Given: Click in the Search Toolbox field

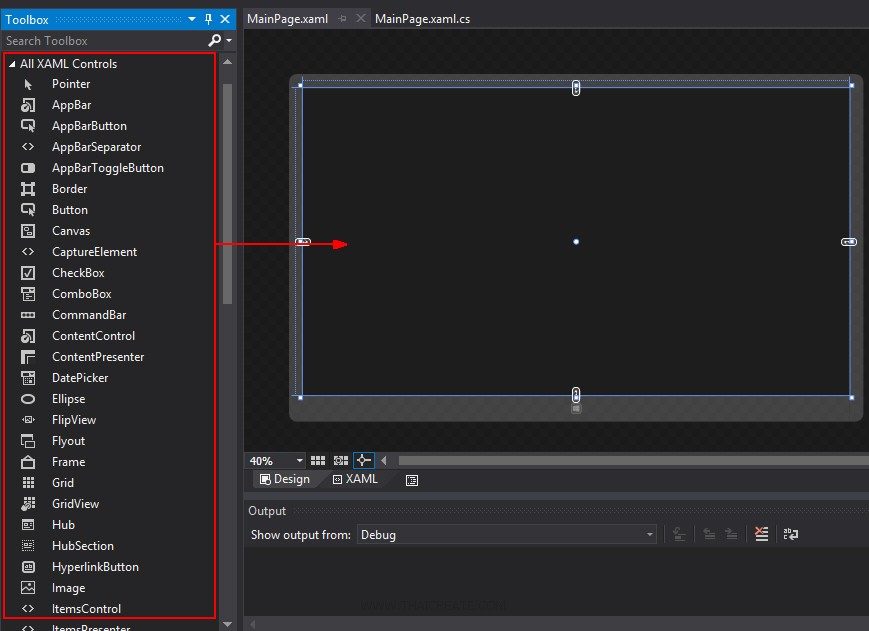Looking at the screenshot, I should click(x=100, y=41).
